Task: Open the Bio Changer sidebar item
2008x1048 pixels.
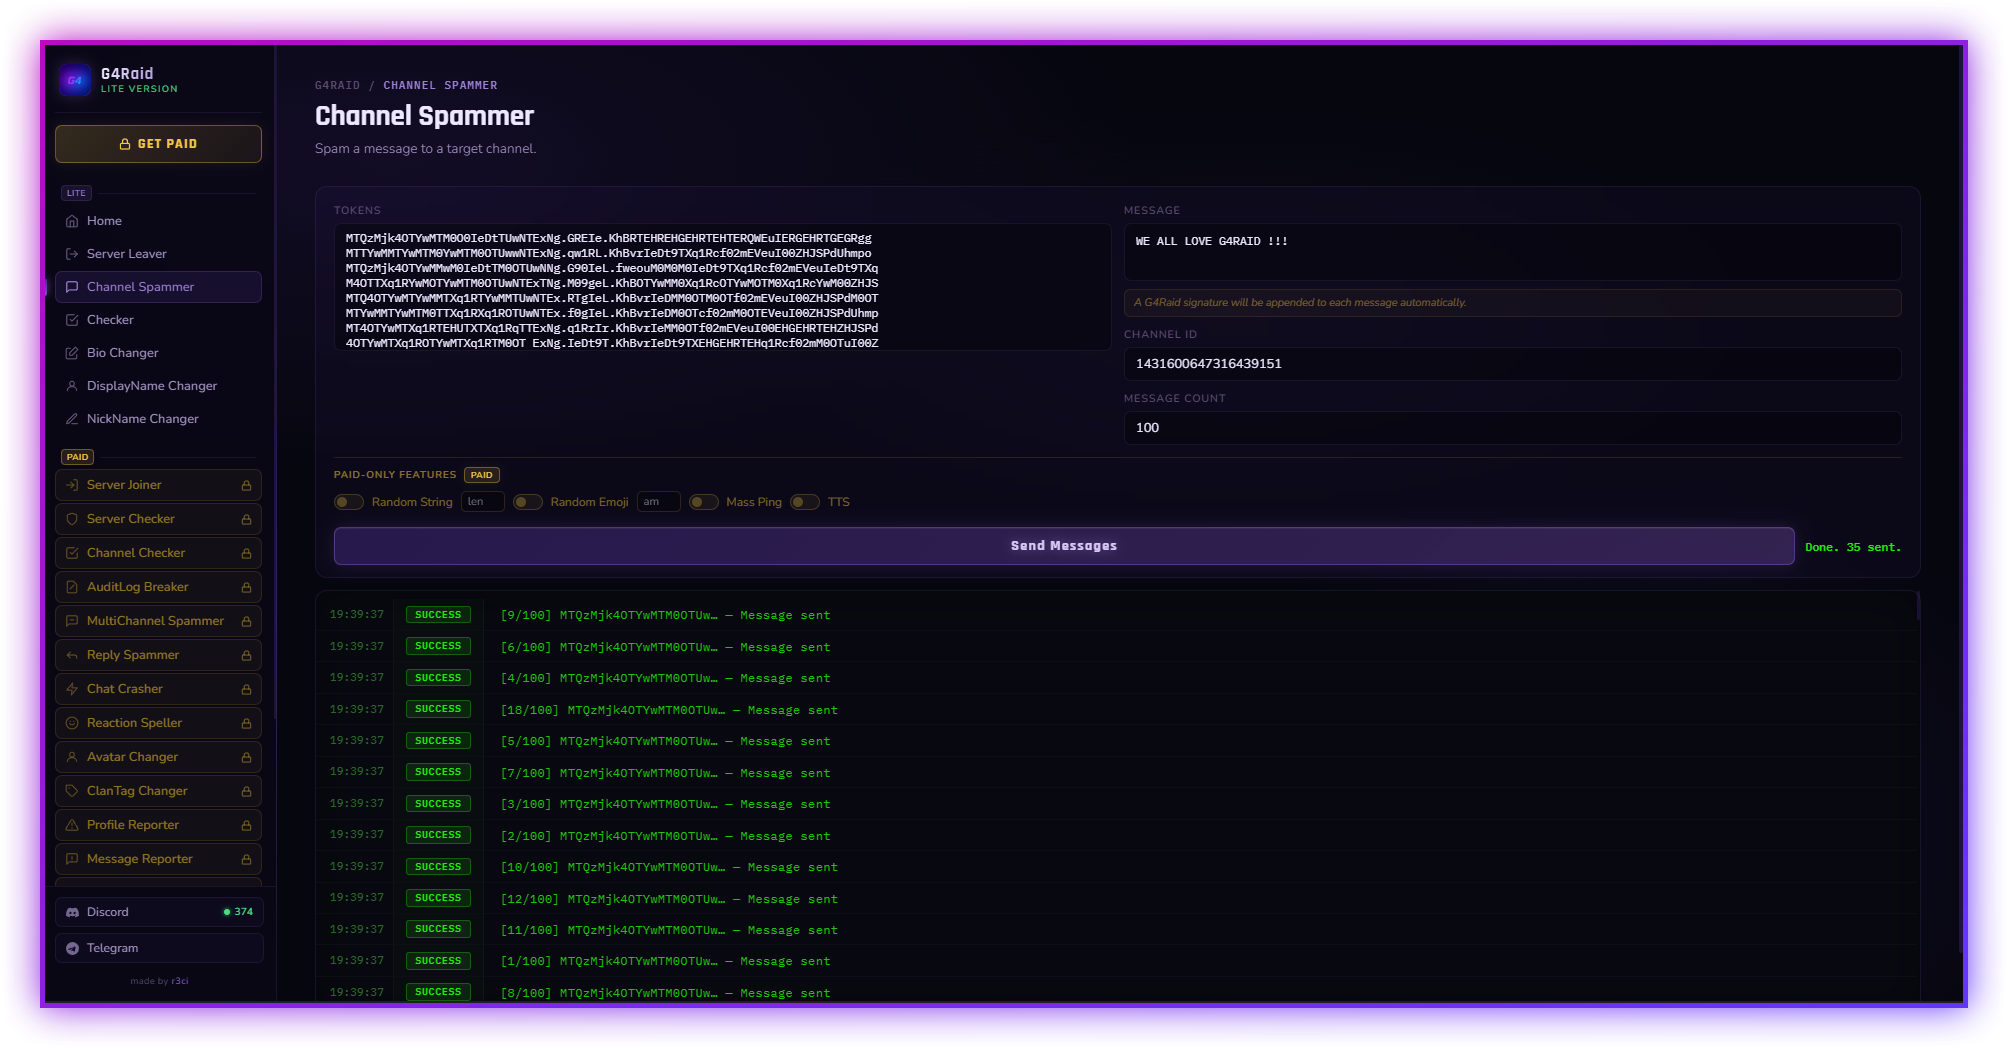Action: click(159, 353)
